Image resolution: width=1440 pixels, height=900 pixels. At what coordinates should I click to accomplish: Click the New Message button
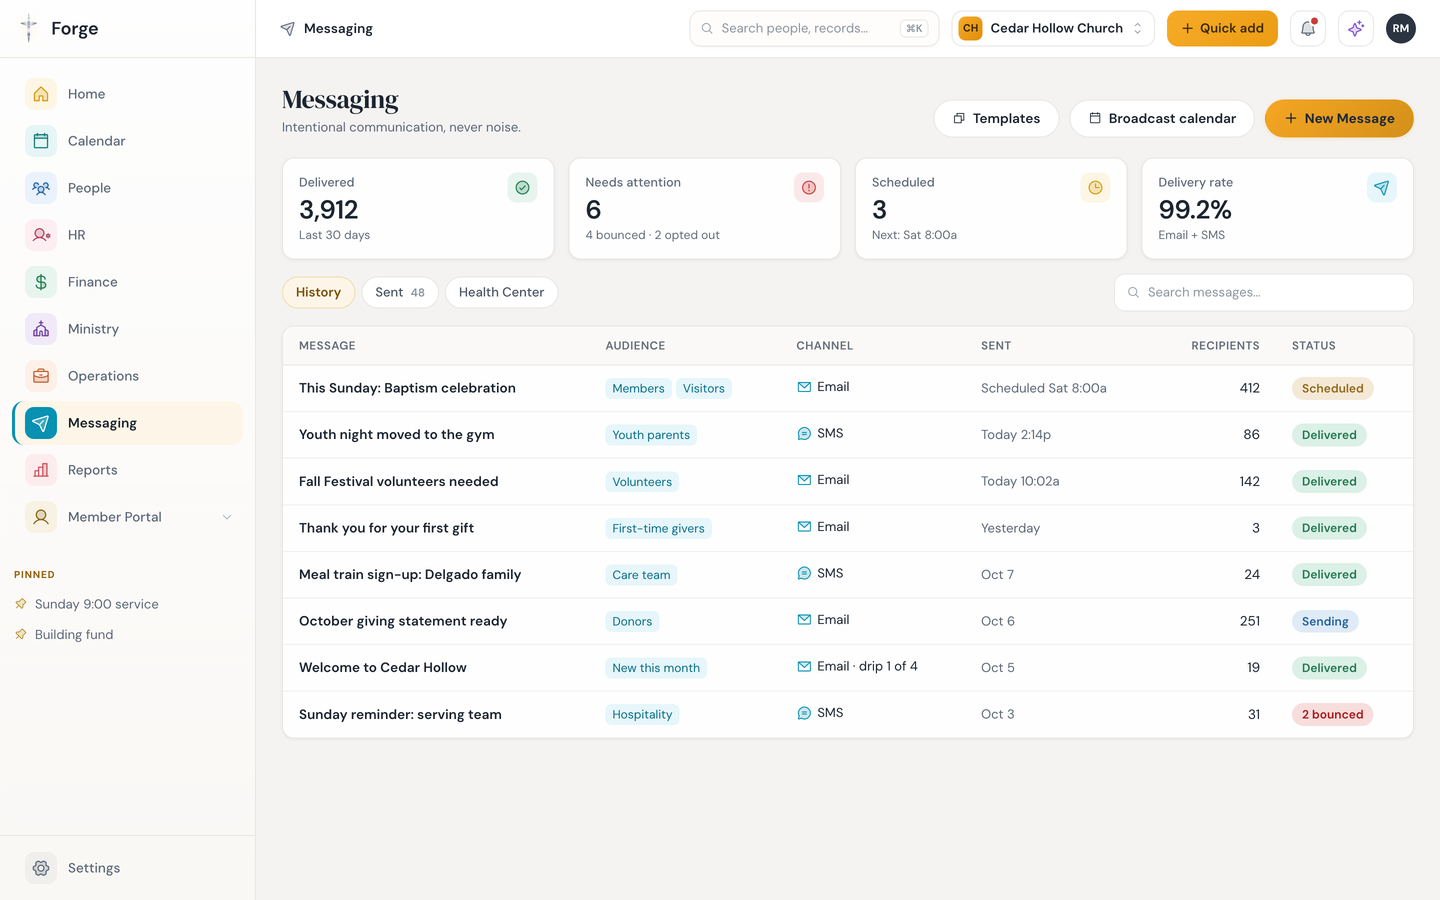point(1339,118)
